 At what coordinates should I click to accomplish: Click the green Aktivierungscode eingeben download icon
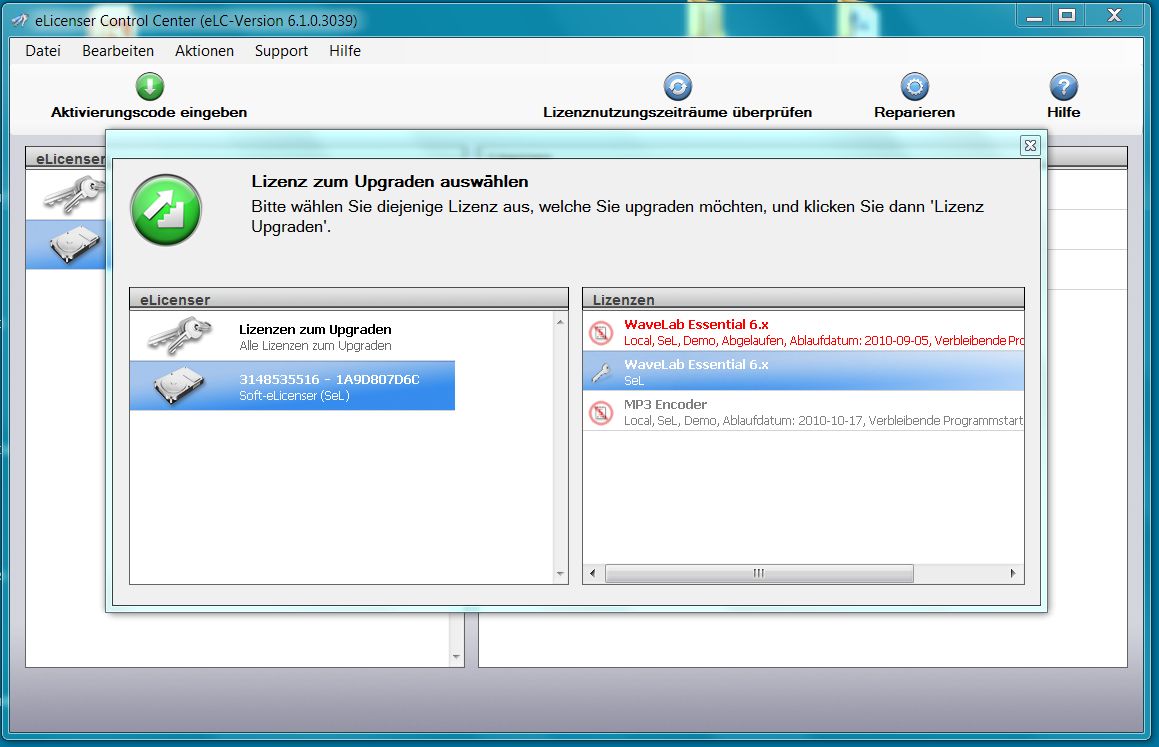[150, 86]
